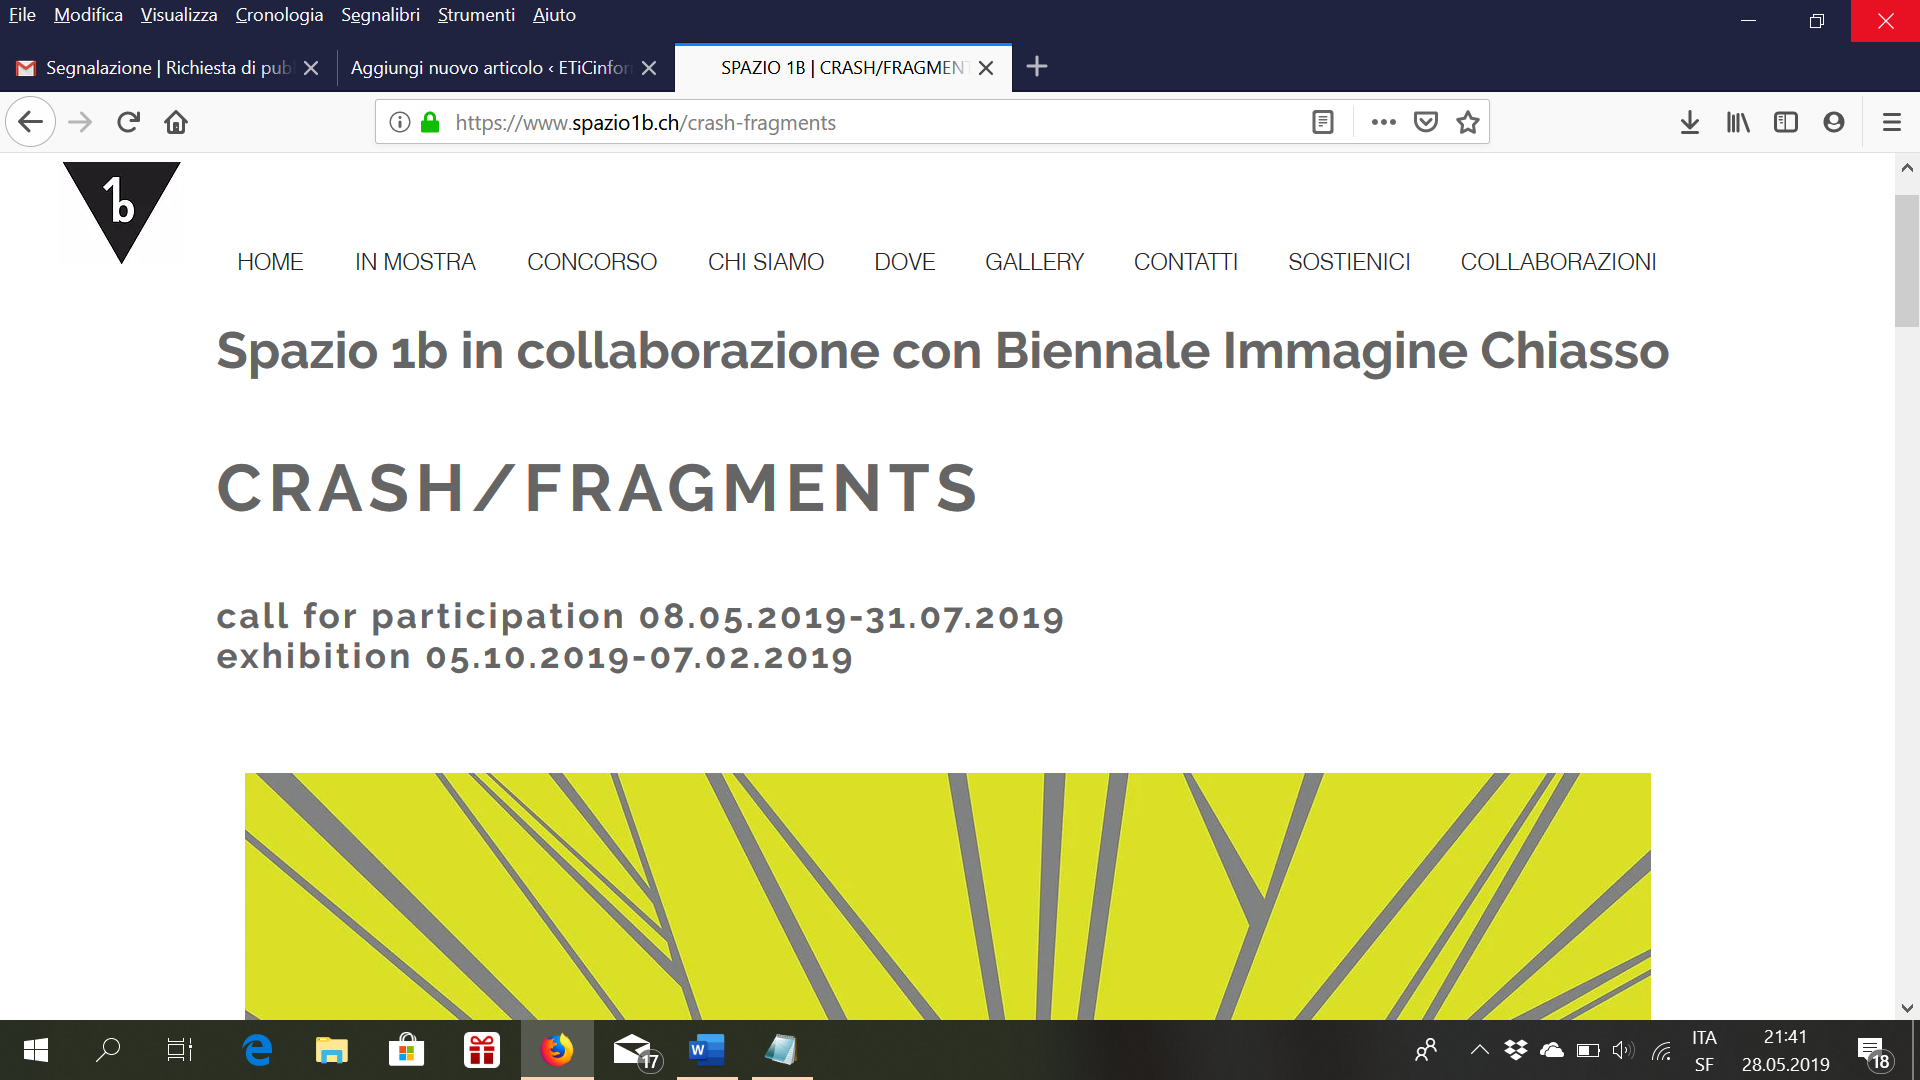Open the Cronologia menu
The width and height of the screenshot is (1920, 1080).
279,15
